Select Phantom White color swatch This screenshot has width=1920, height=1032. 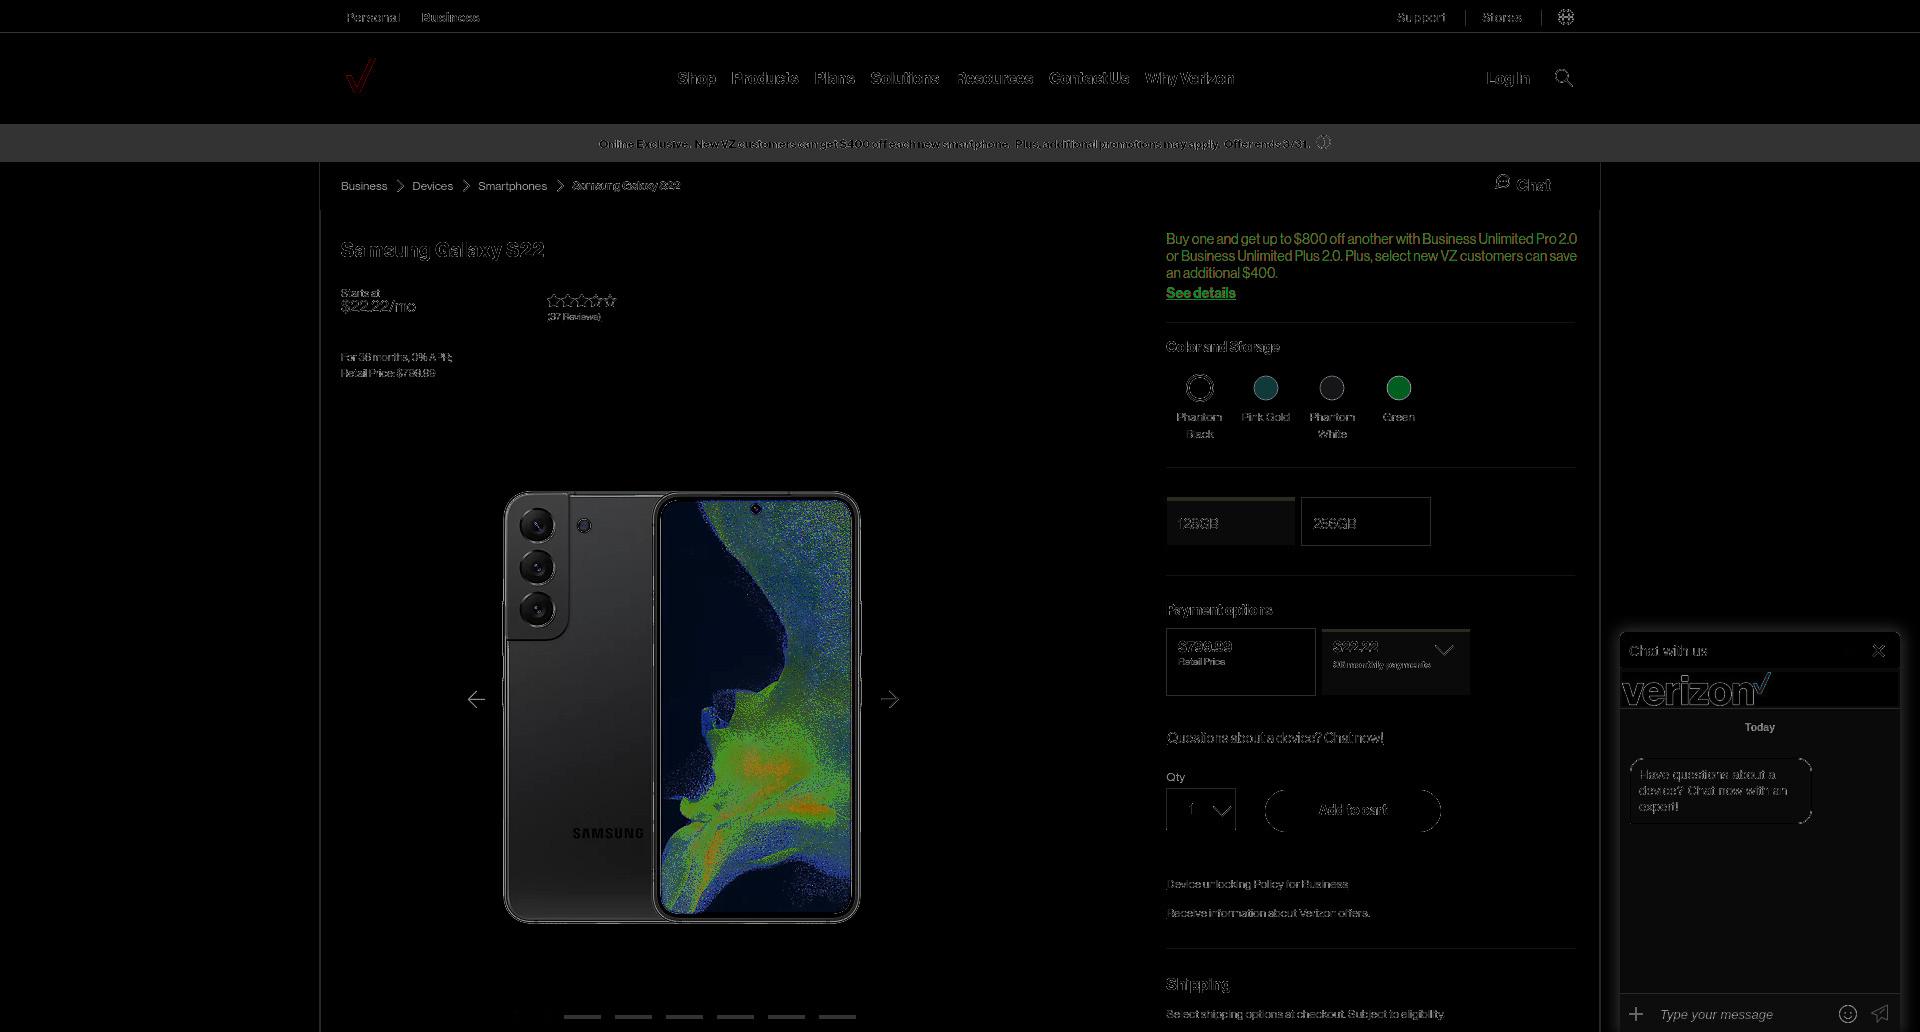[x=1332, y=388]
